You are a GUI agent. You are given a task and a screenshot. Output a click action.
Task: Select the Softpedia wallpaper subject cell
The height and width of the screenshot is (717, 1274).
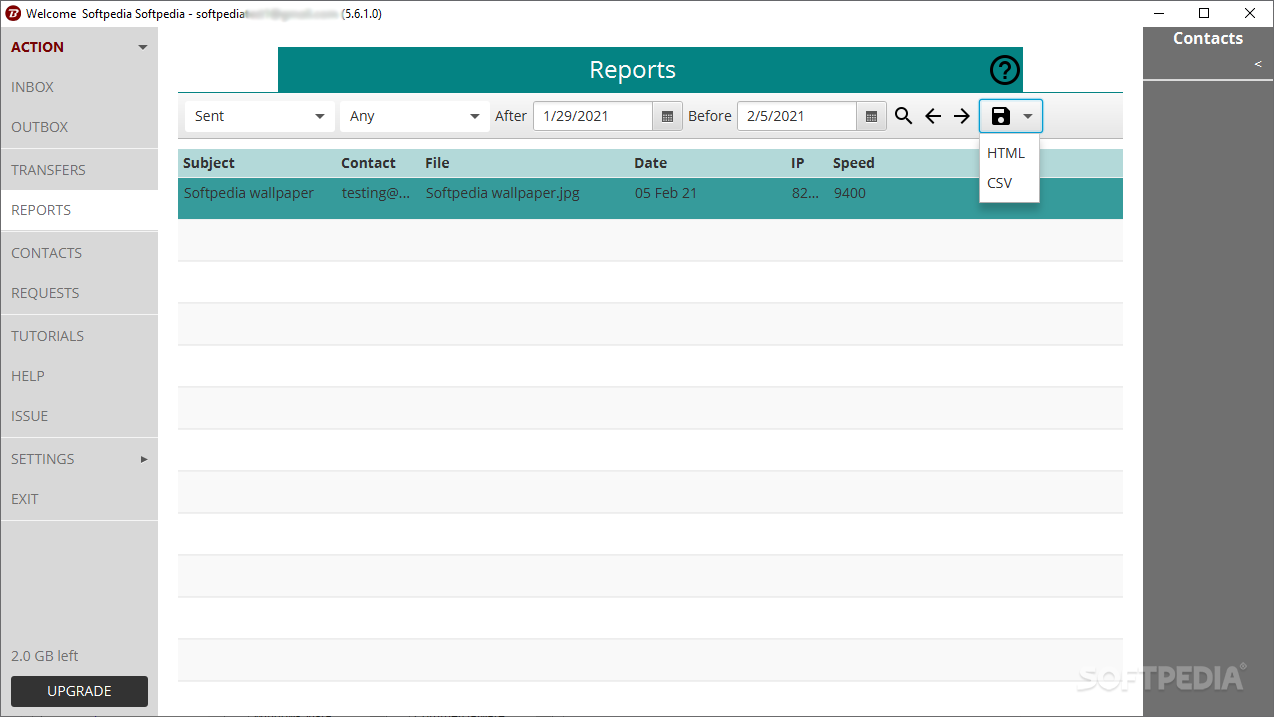pyautogui.click(x=249, y=193)
